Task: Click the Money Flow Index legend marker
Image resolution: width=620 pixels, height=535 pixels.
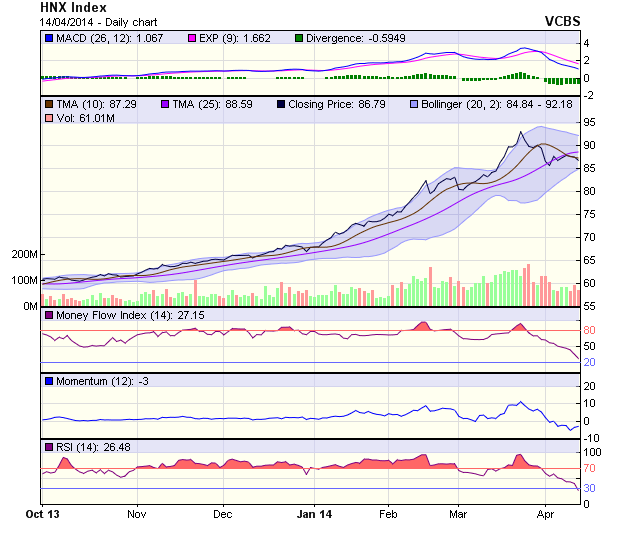Action: pyautogui.click(x=49, y=315)
